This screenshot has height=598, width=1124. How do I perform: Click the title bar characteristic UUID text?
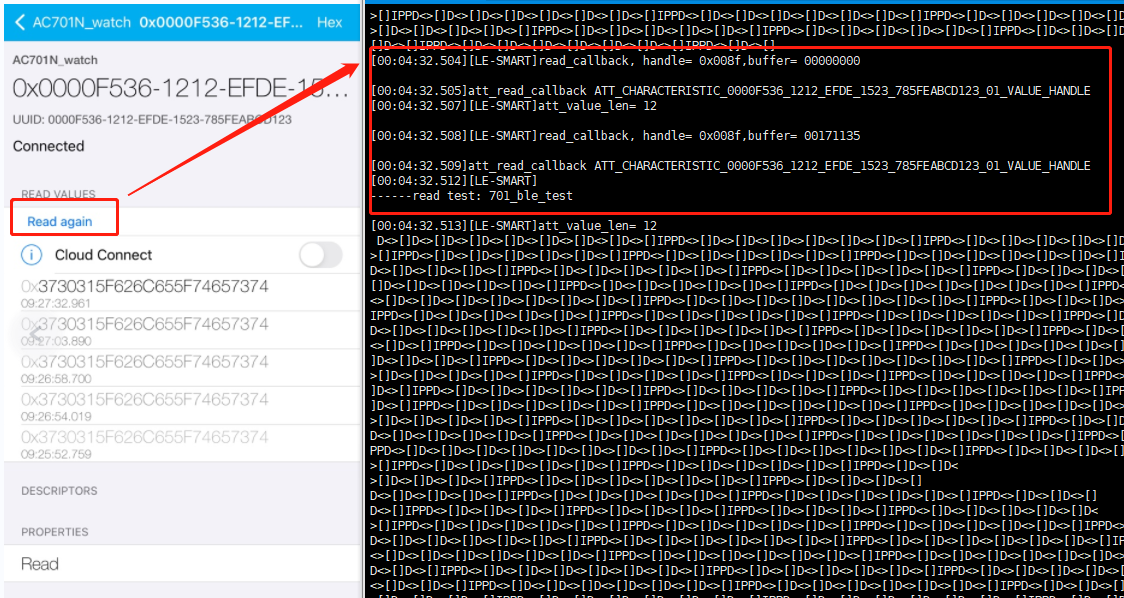tap(220, 22)
